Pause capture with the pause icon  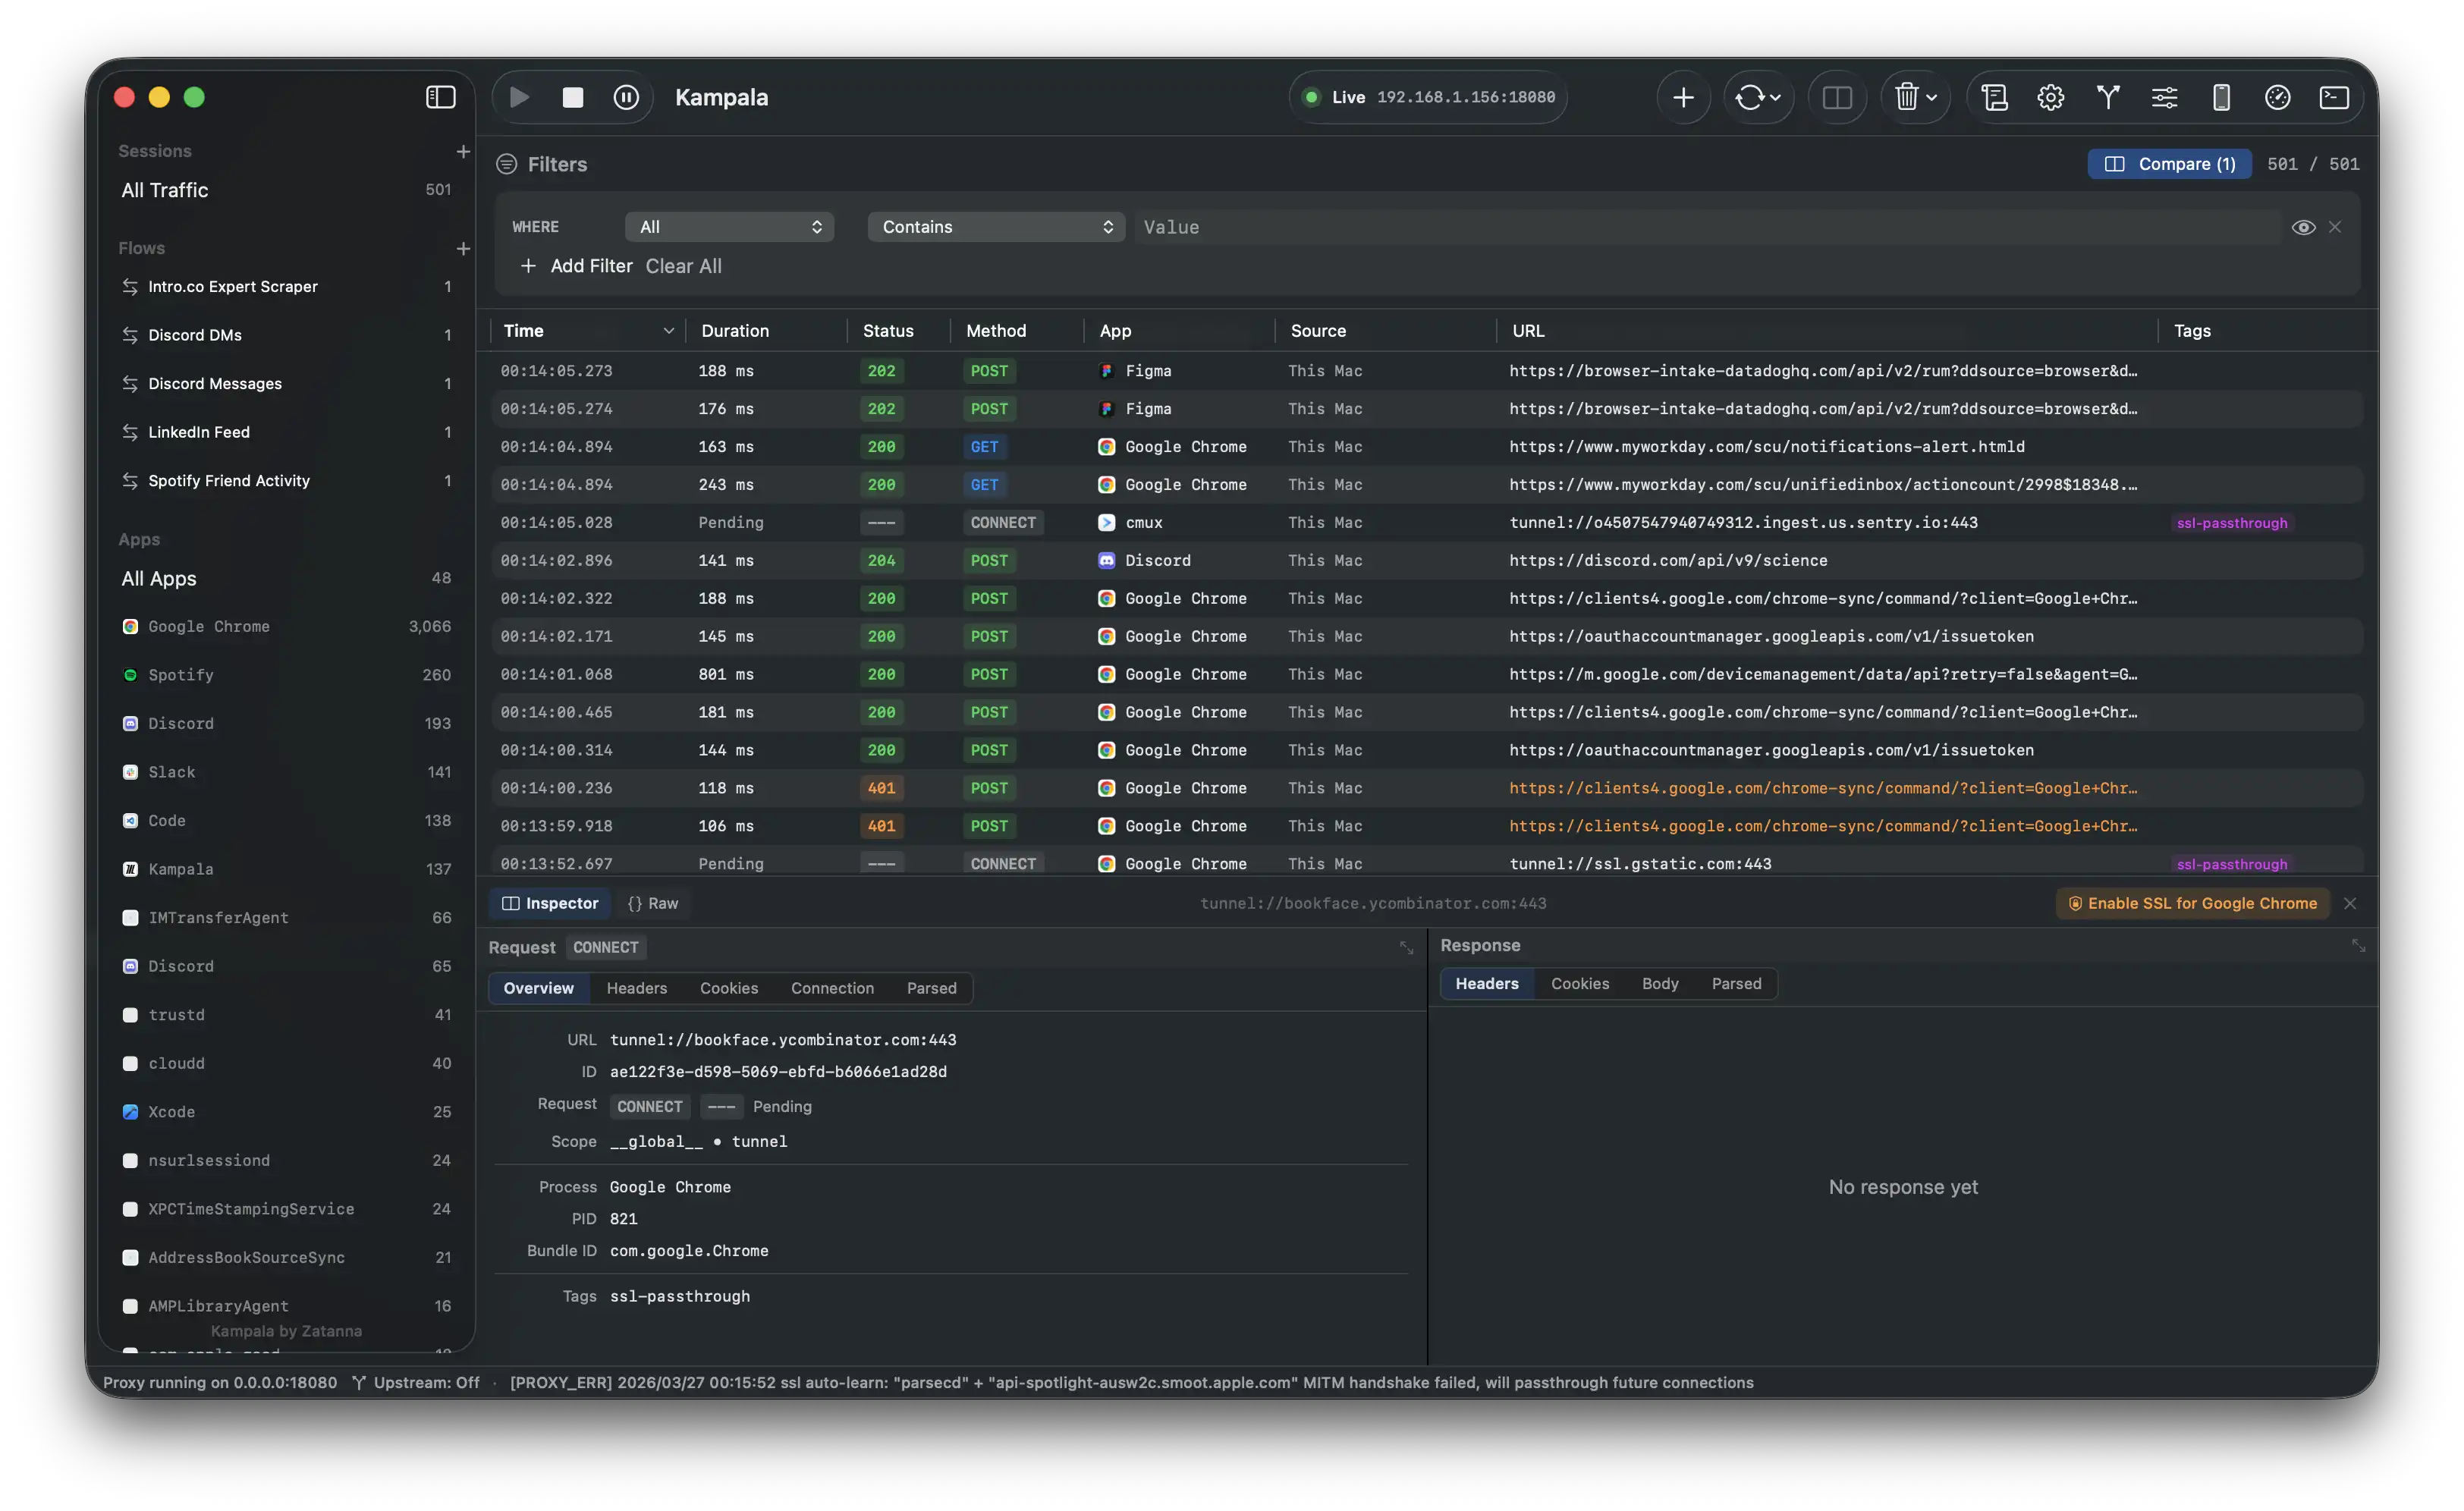(626, 97)
